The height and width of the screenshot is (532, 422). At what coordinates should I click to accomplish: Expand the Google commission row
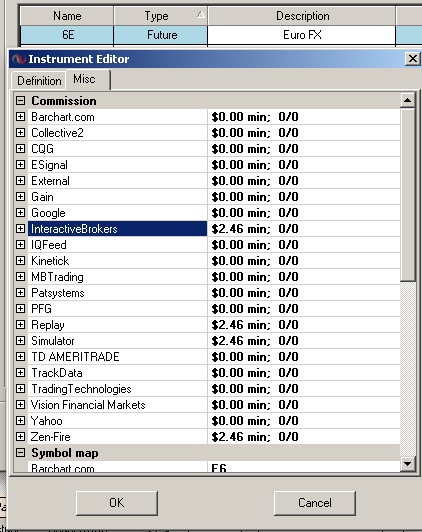(x=20, y=213)
